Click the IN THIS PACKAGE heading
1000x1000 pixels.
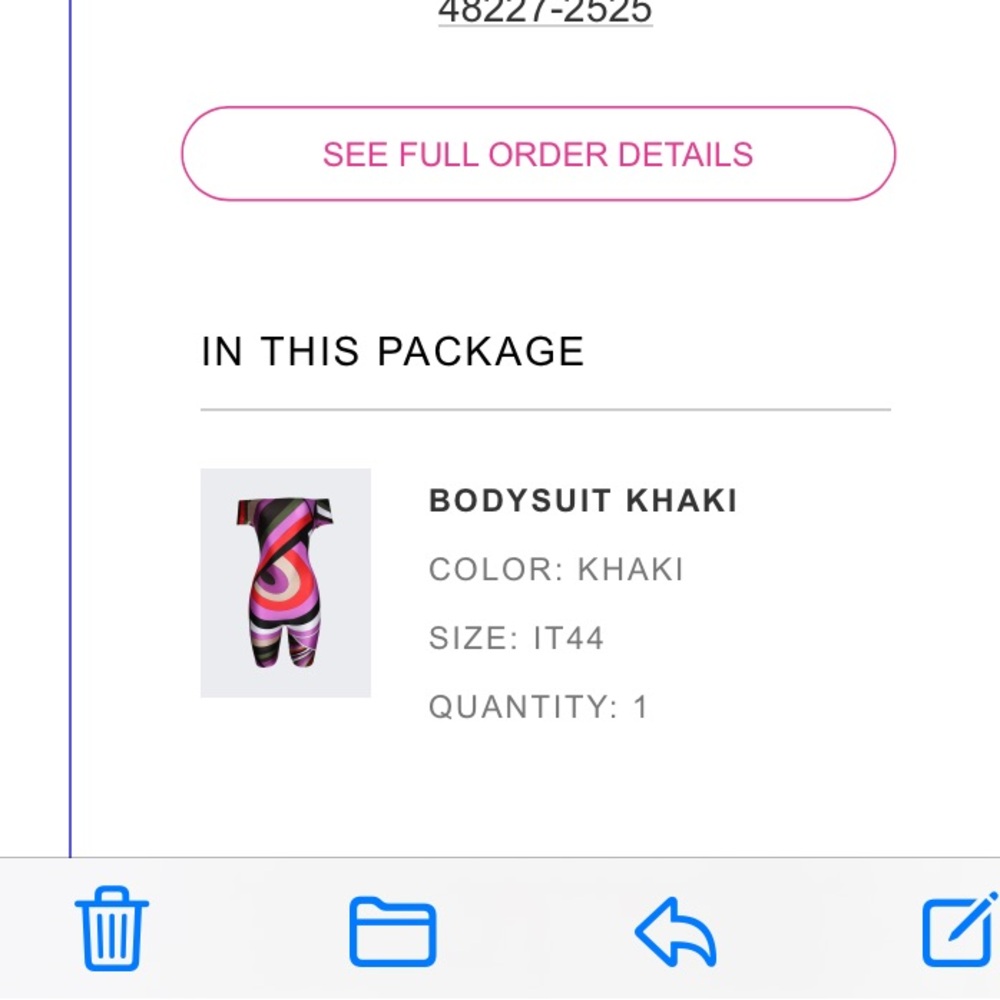(393, 352)
